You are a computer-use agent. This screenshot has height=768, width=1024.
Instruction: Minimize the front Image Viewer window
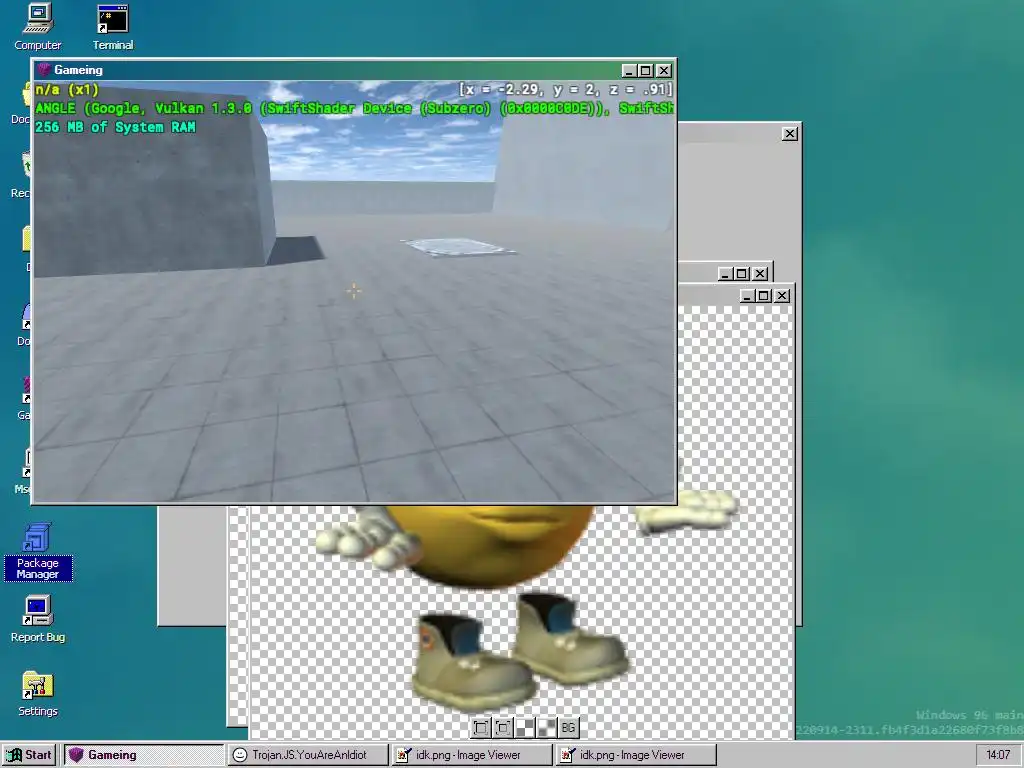tap(748, 296)
